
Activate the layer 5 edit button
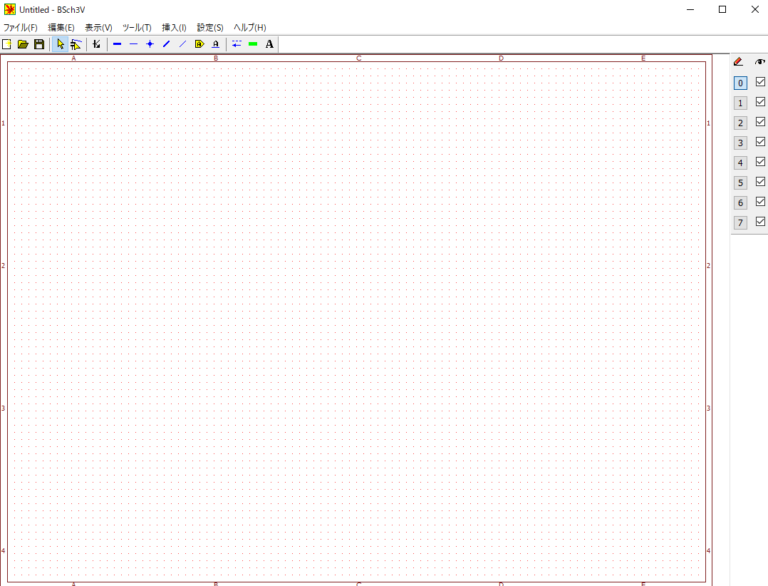click(x=740, y=183)
